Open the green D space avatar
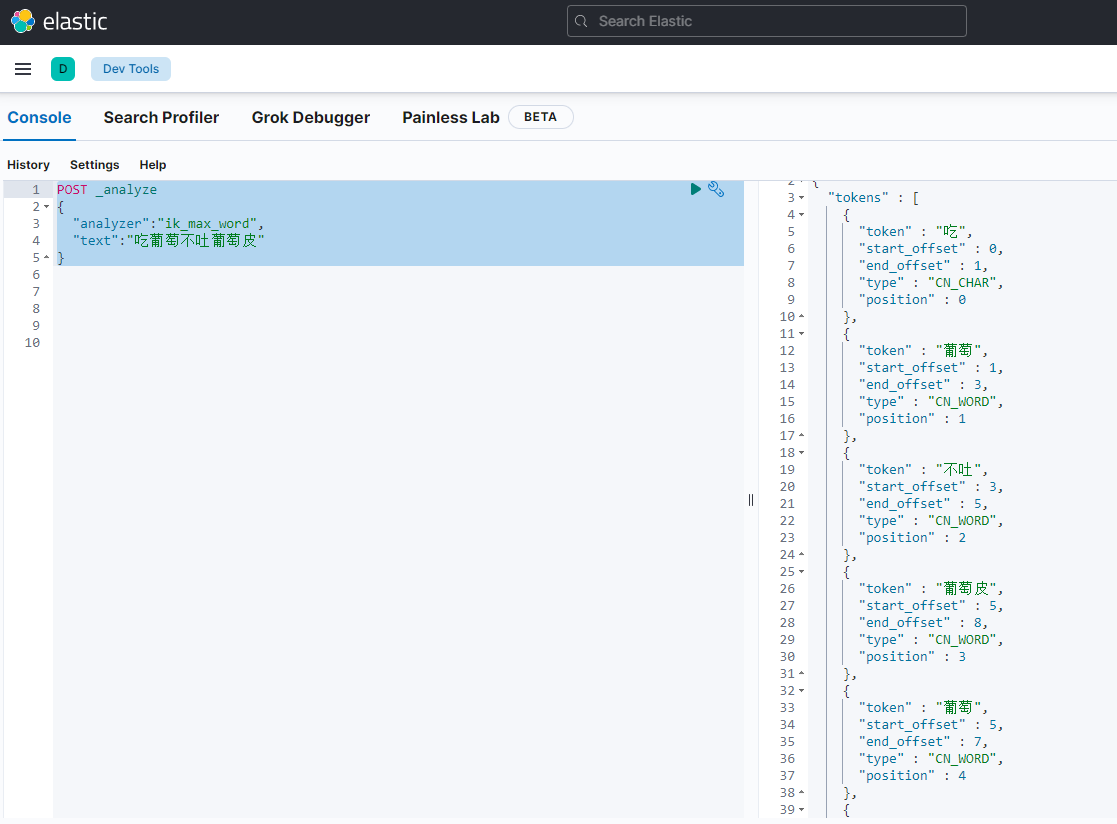Viewport: 1117px width, 824px height. pos(63,69)
